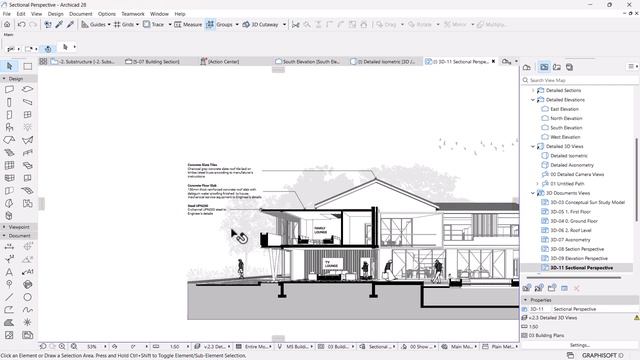Image resolution: width=640 pixels, height=360 pixels.
Task: Select the Curtain Wall tool
Action: tap(9, 165)
